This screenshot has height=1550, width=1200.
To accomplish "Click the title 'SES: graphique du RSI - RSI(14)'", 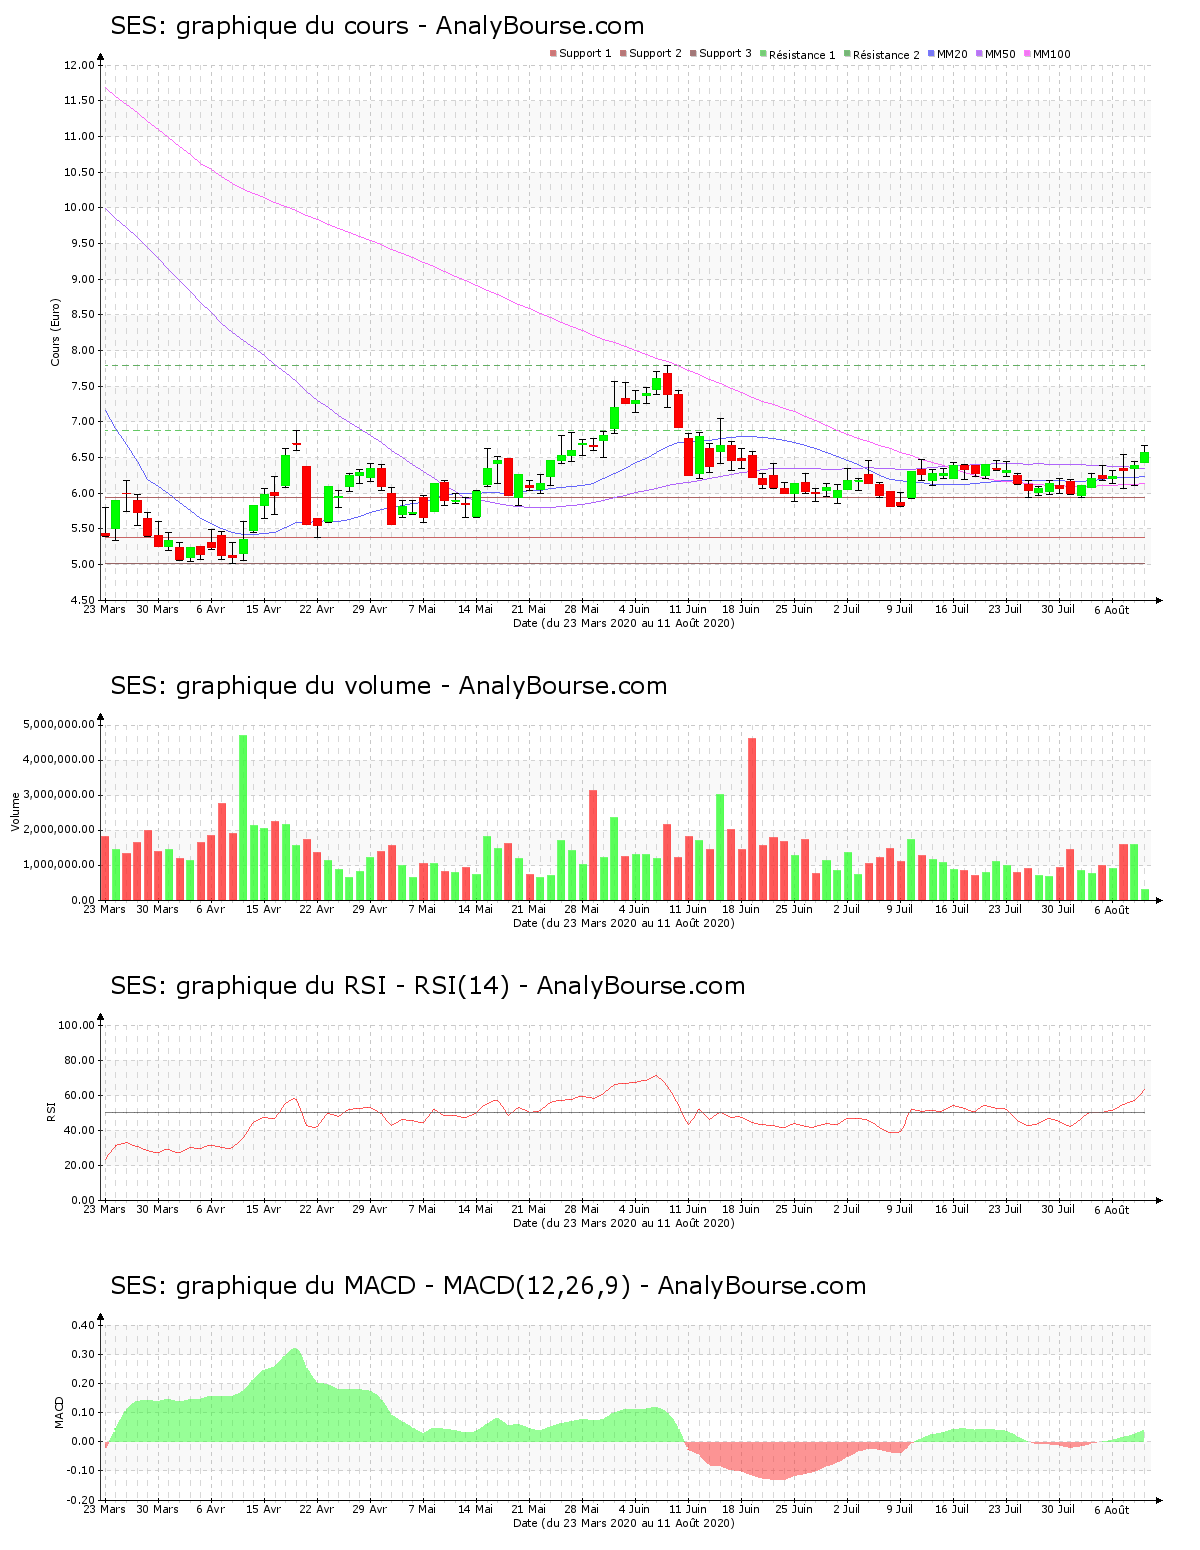I will pos(310,986).
